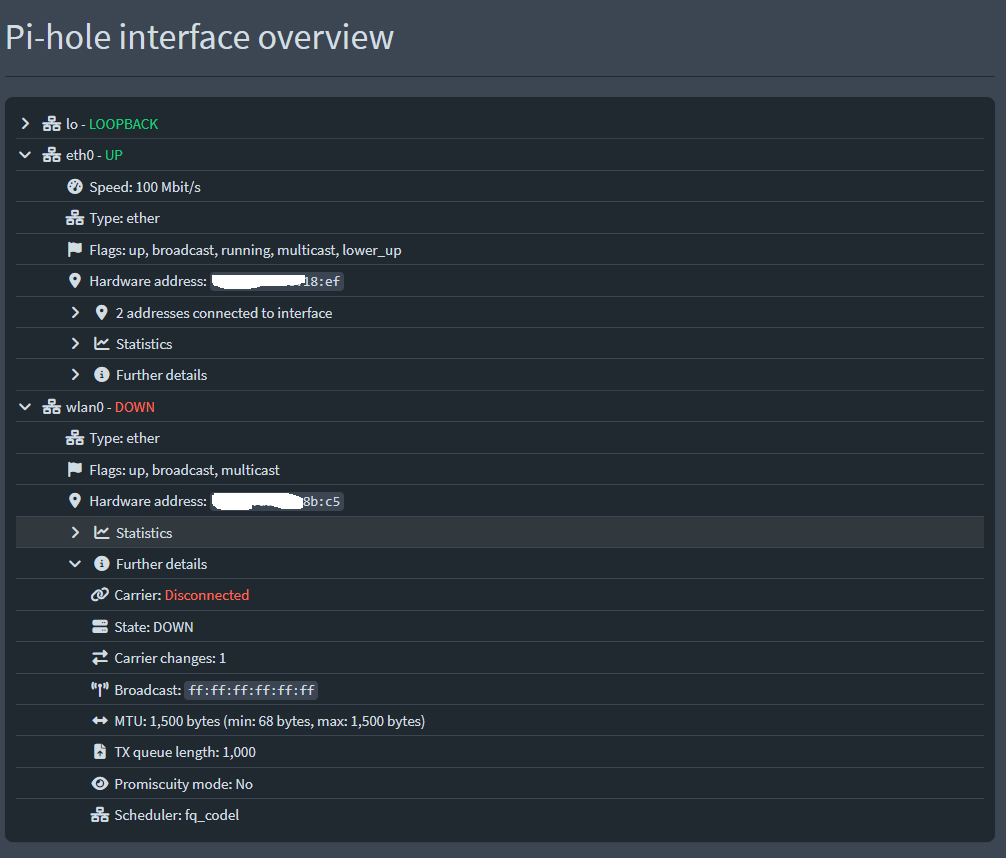Click the eth0 Hardware address pin icon
Viewport: 1006px width, 858px height.
(x=75, y=281)
